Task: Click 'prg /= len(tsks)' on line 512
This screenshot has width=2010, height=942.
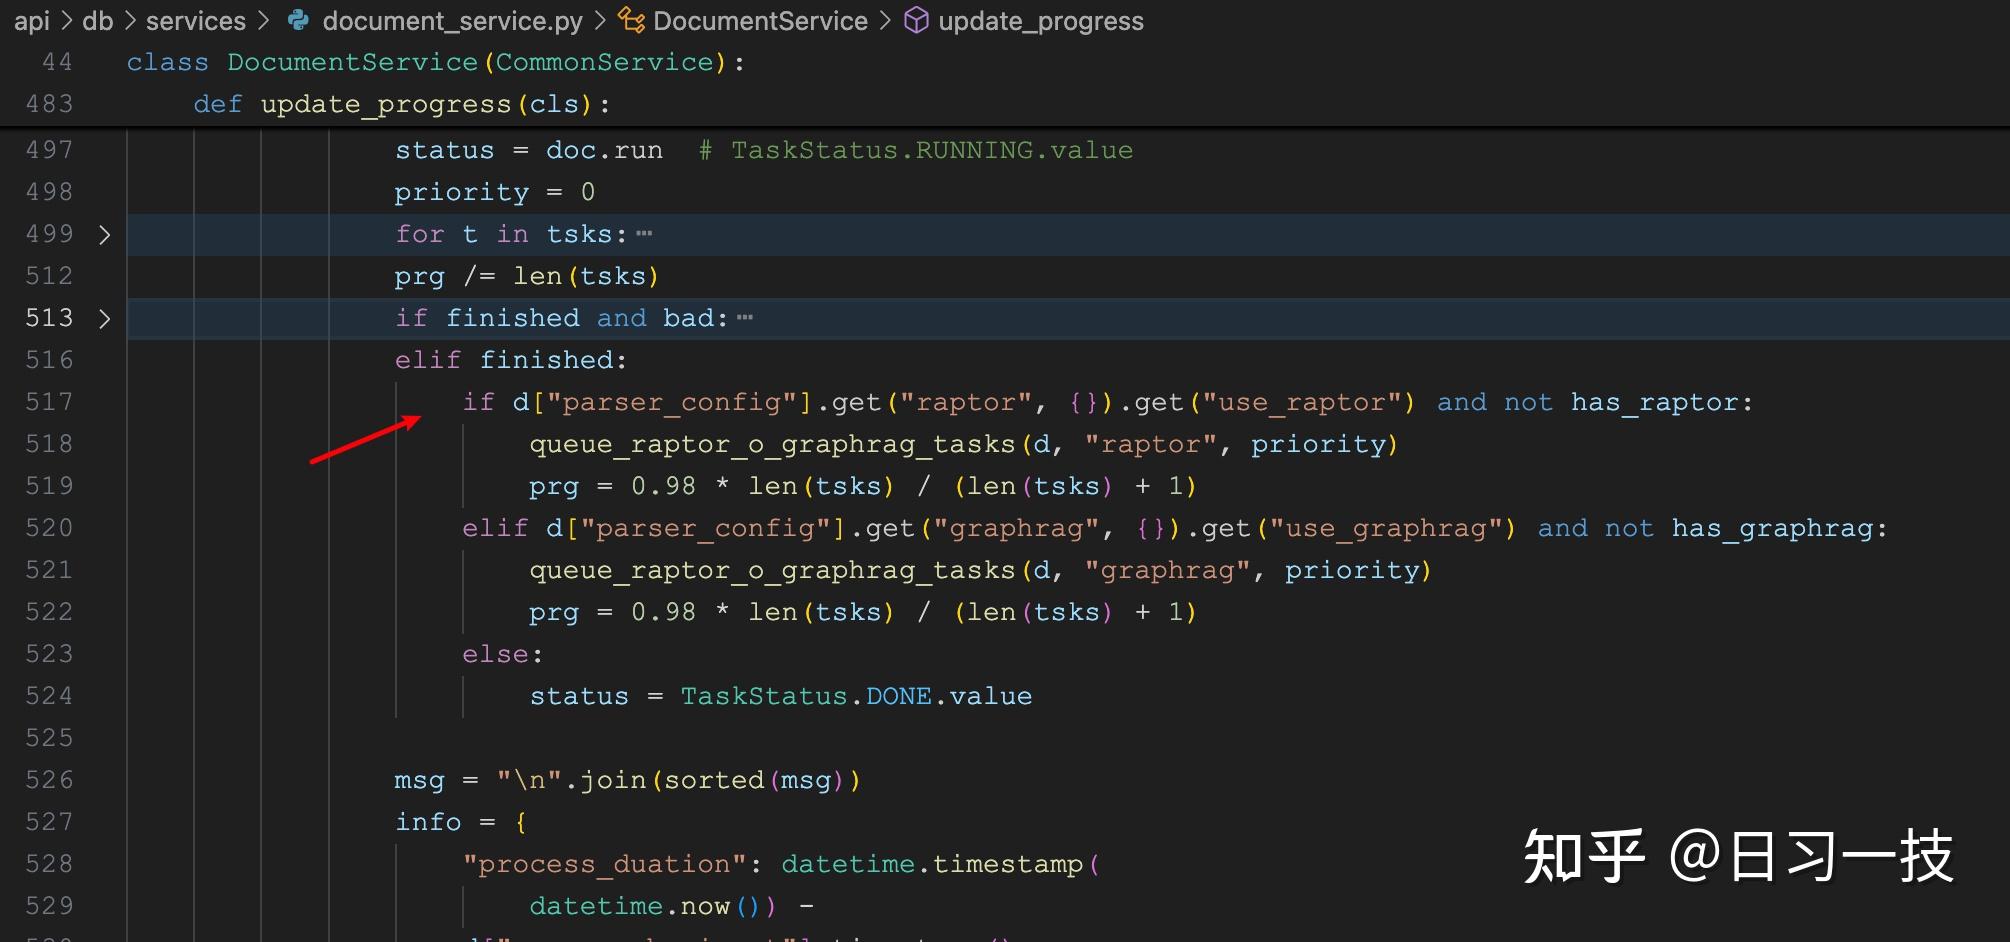Action: click(x=527, y=276)
